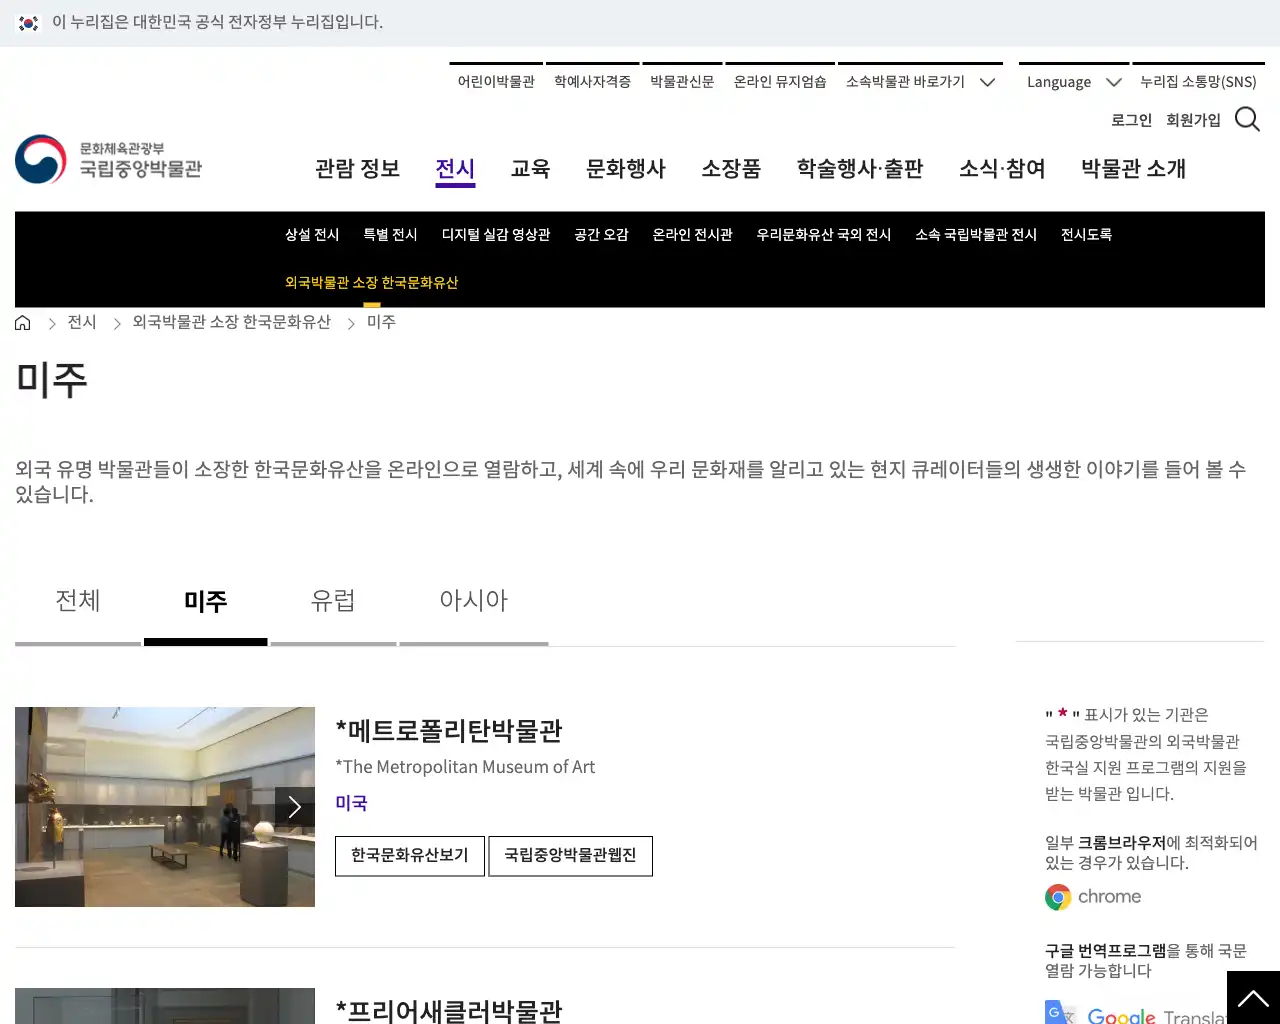This screenshot has width=1280, height=1024.
Task: Click the 한국문화유산보기 button
Action: coord(410,856)
